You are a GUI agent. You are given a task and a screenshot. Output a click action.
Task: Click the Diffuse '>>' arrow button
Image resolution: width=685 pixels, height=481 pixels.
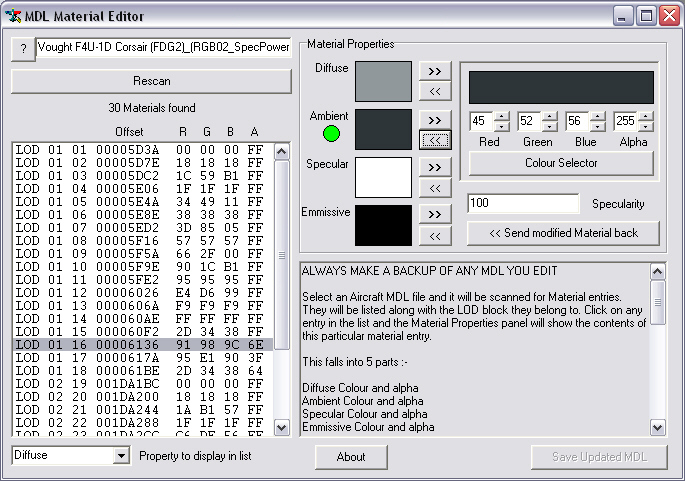(x=434, y=71)
